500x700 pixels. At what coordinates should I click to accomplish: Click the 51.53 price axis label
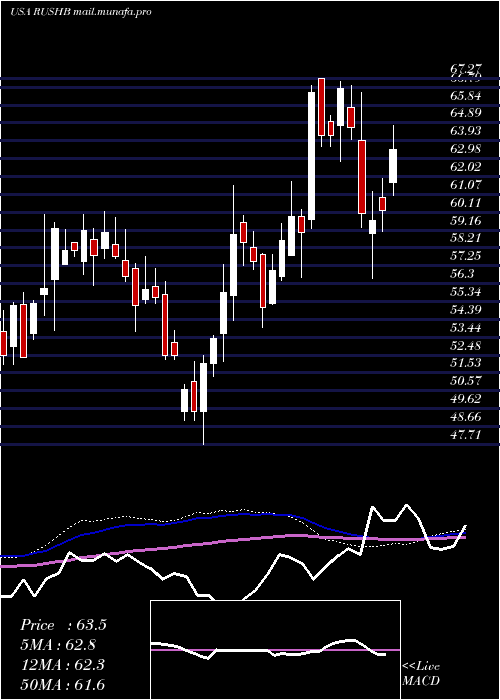click(x=466, y=362)
